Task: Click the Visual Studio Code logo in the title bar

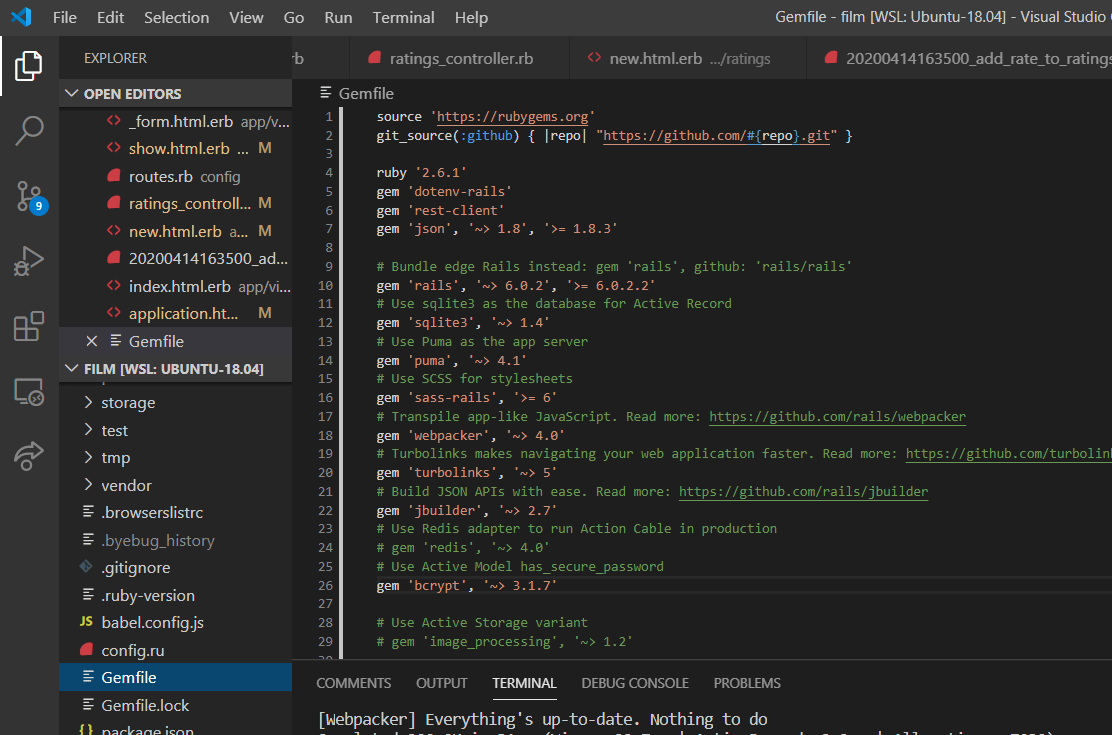Action: [21, 17]
